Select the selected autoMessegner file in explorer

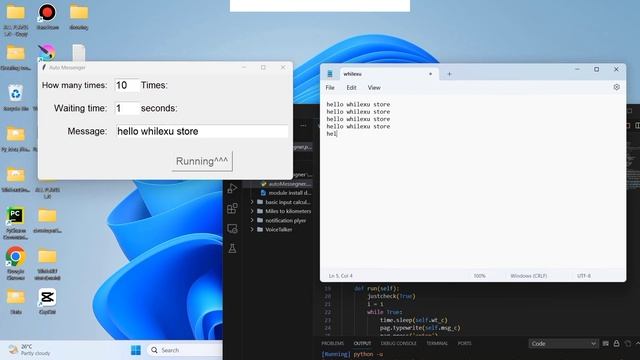pos(285,184)
